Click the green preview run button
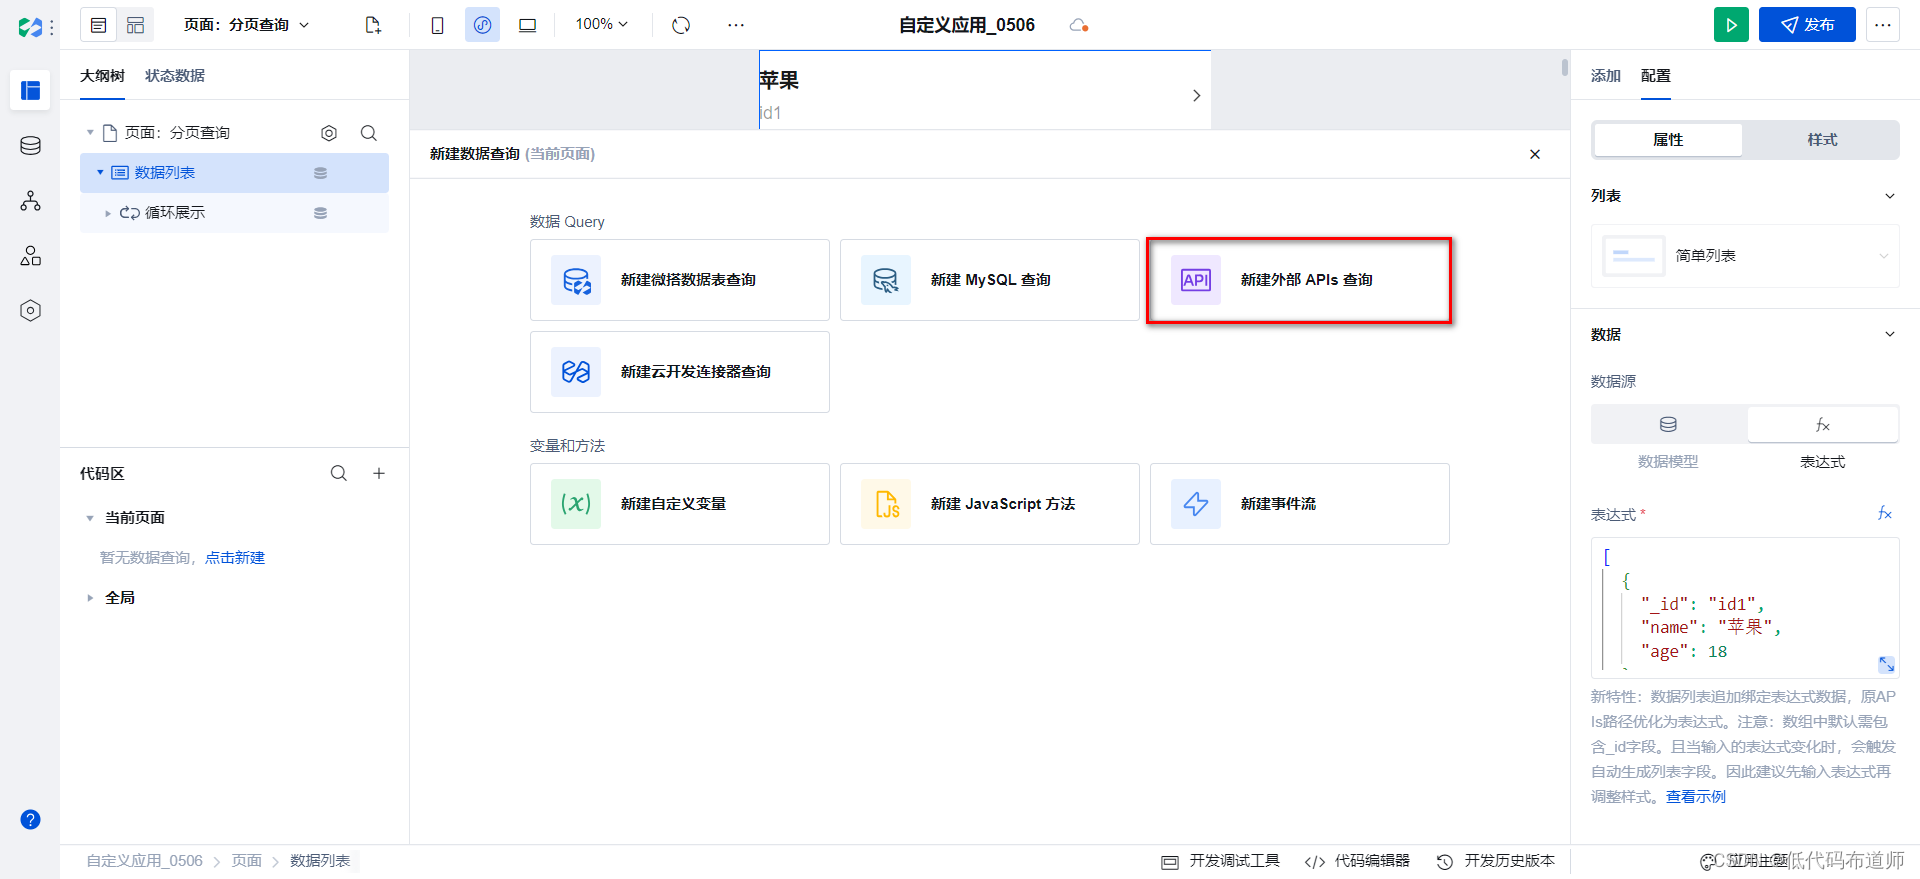The width and height of the screenshot is (1920, 879). (x=1731, y=25)
